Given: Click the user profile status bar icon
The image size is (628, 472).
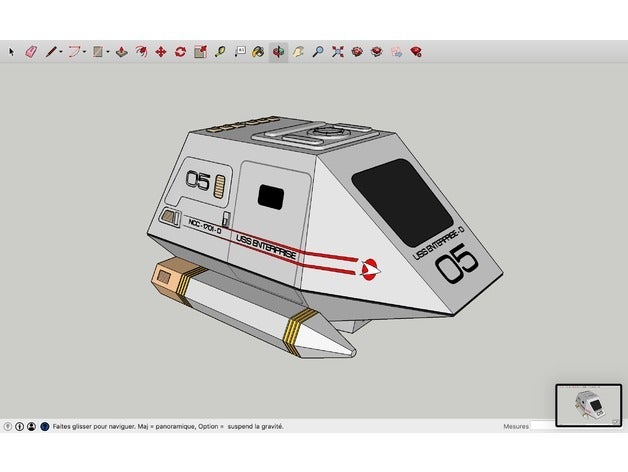Looking at the screenshot, I should pyautogui.click(x=32, y=427).
